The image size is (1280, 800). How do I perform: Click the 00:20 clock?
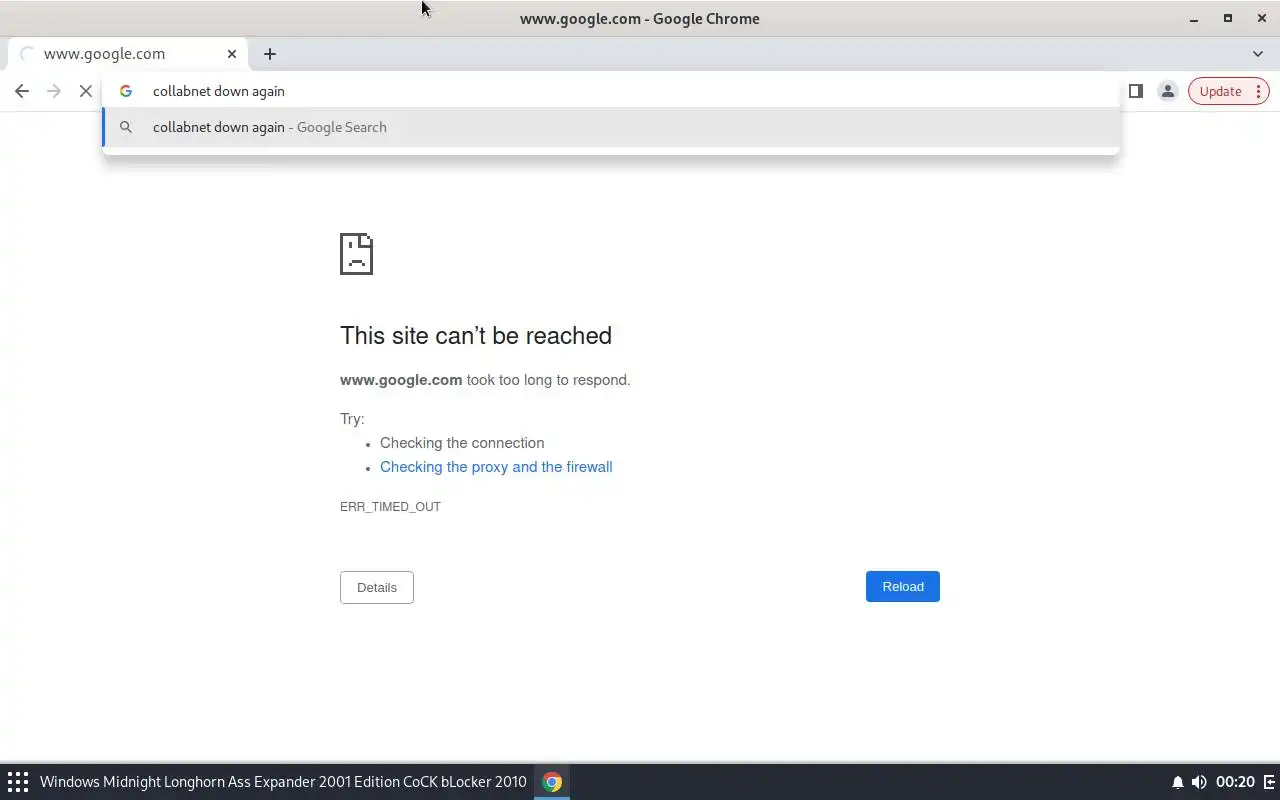1235,782
